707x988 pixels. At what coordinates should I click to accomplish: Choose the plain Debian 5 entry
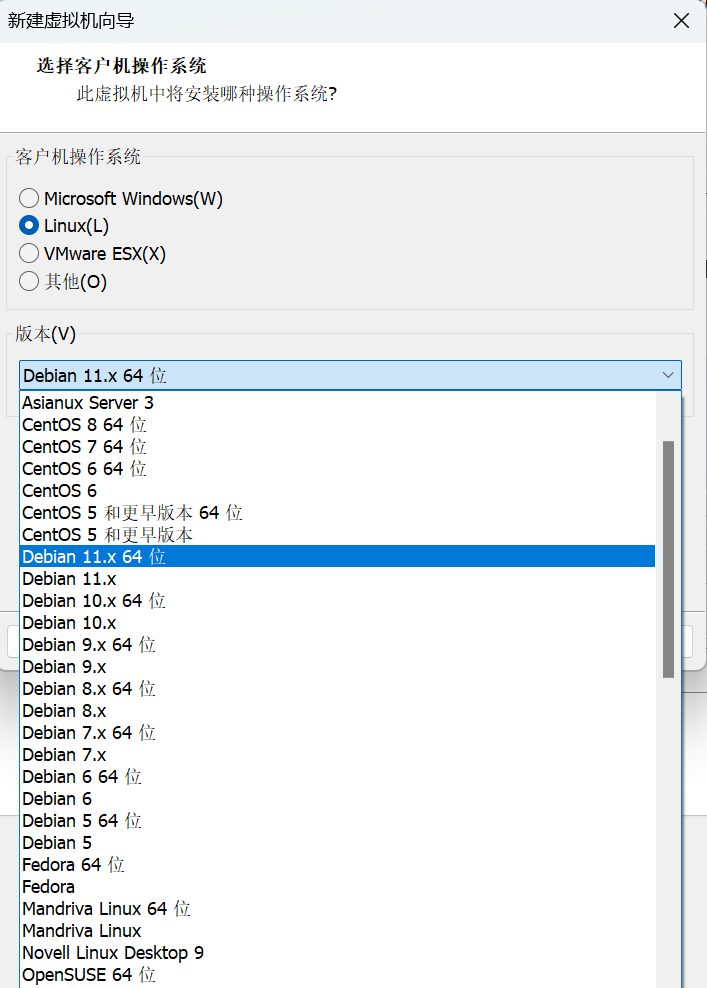tap(338, 842)
